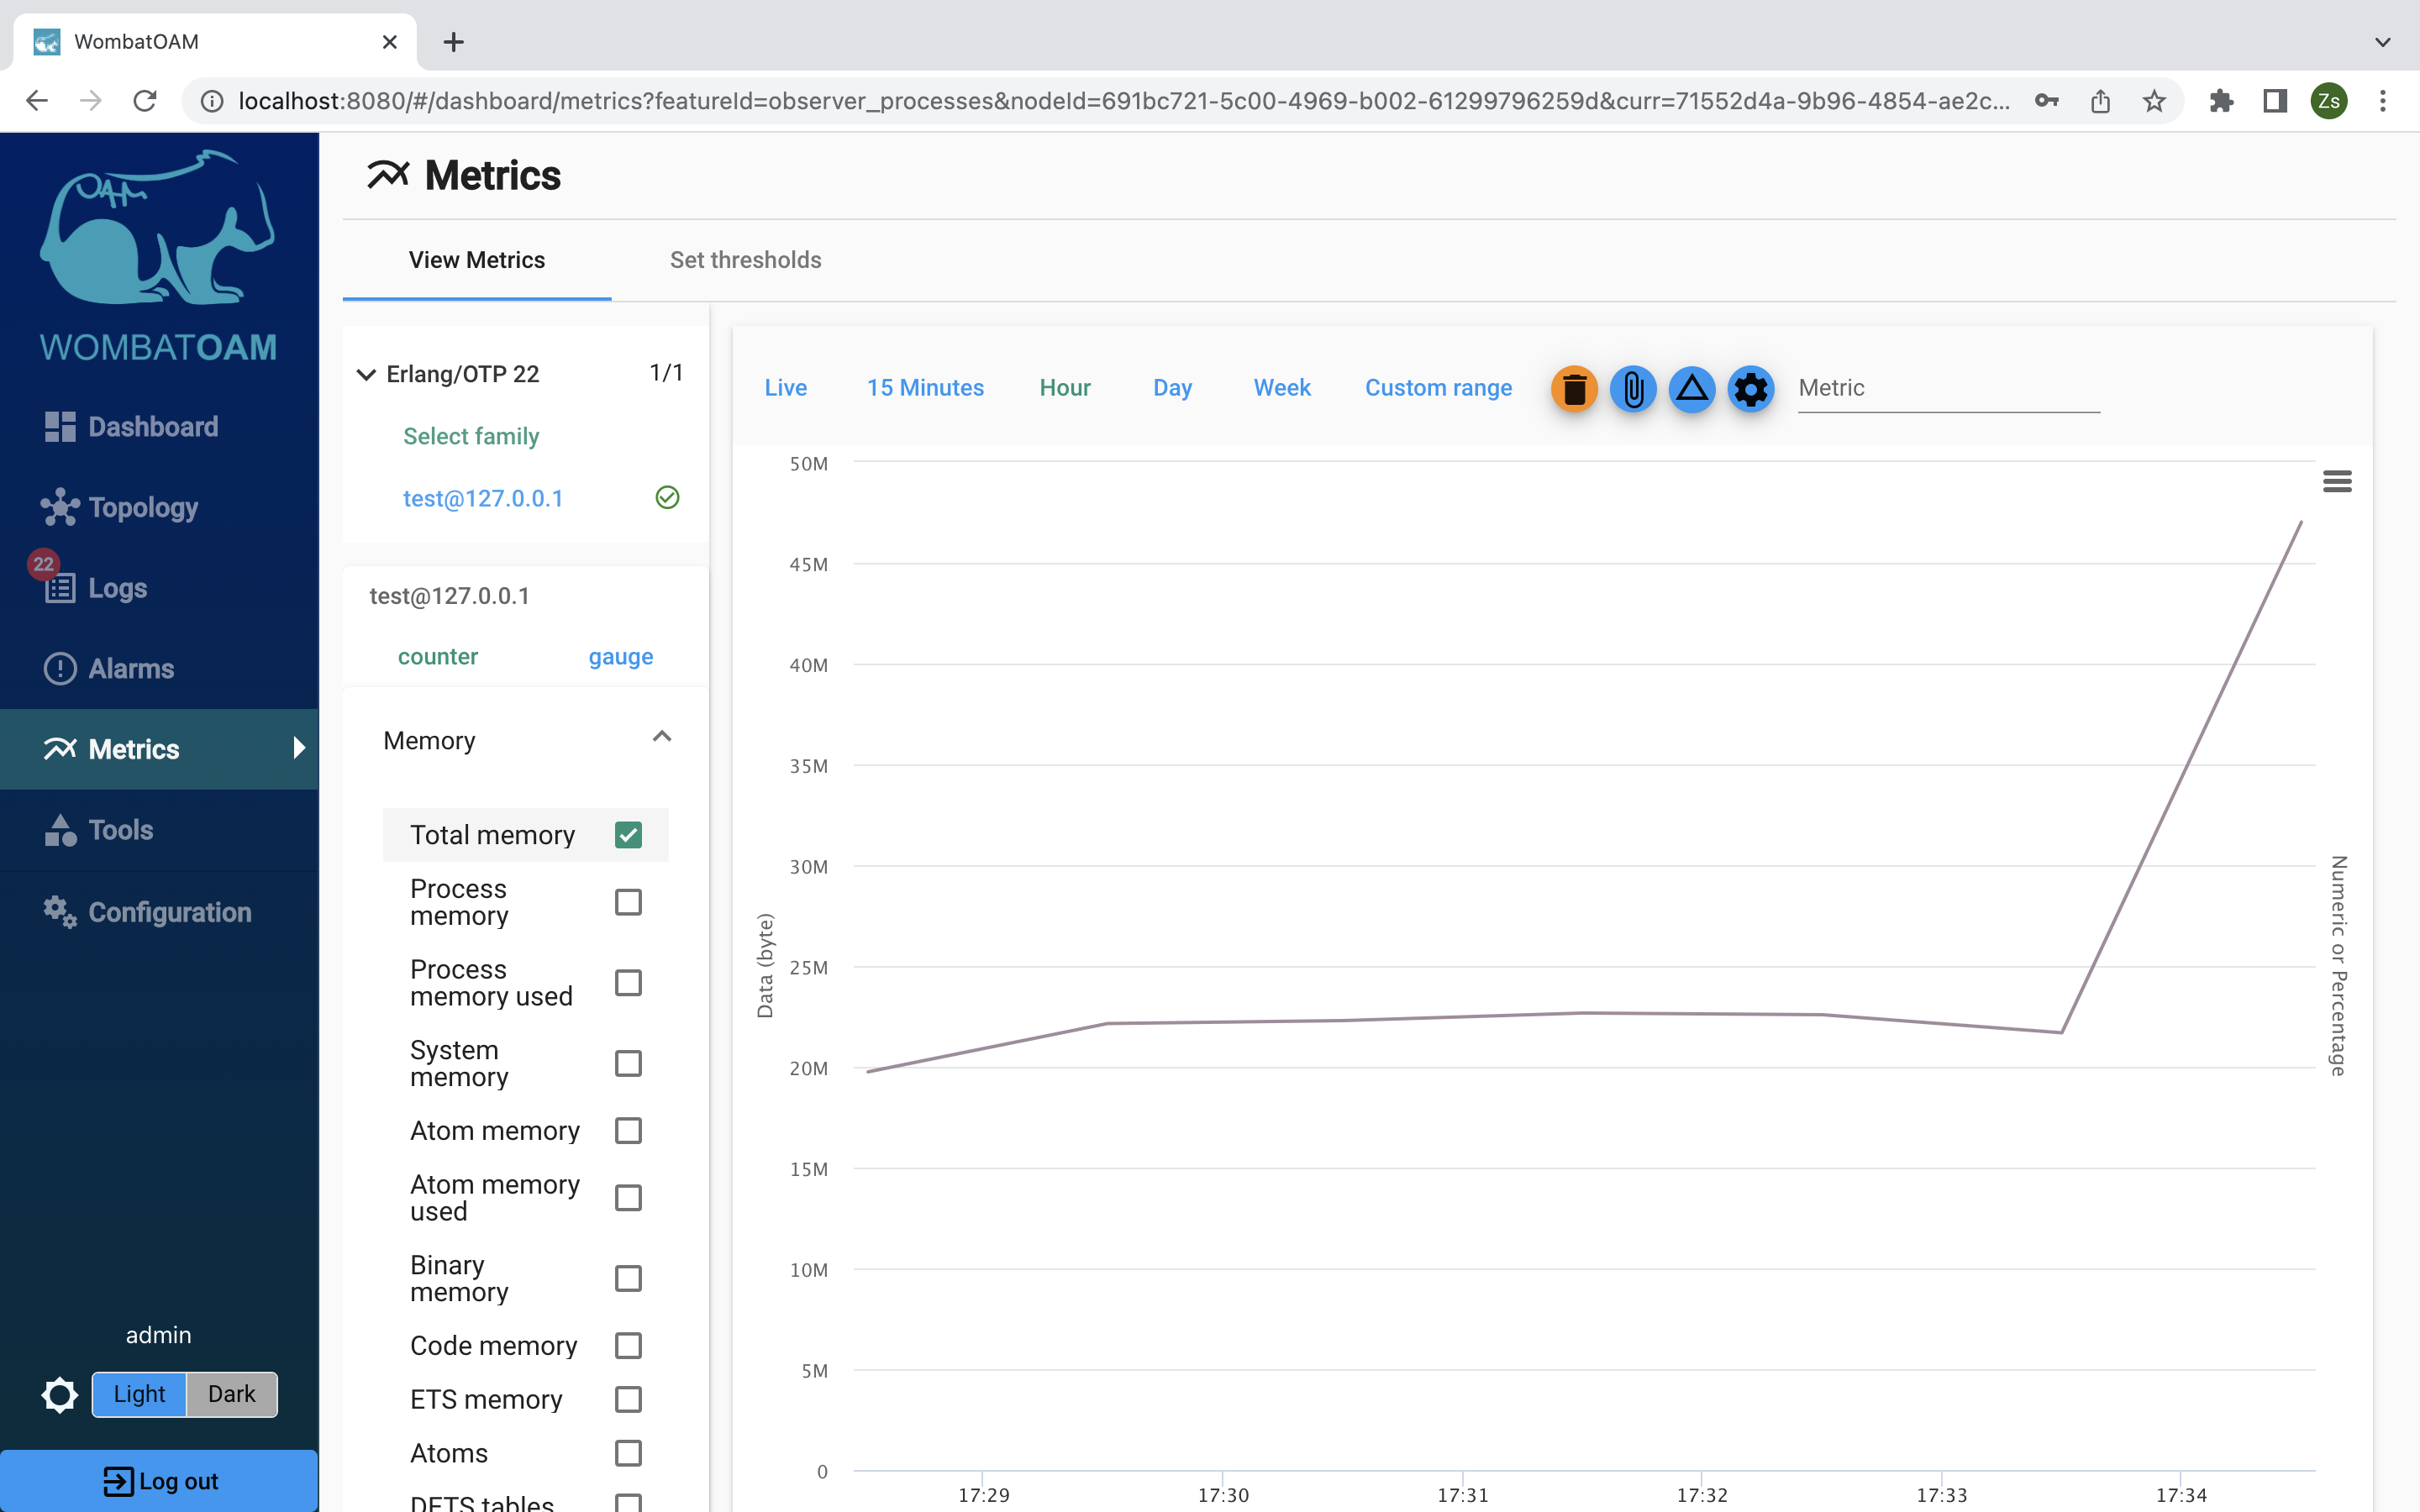Expand Metrics submenu arrow in sidebar
This screenshot has width=2420, height=1512.
click(x=298, y=748)
